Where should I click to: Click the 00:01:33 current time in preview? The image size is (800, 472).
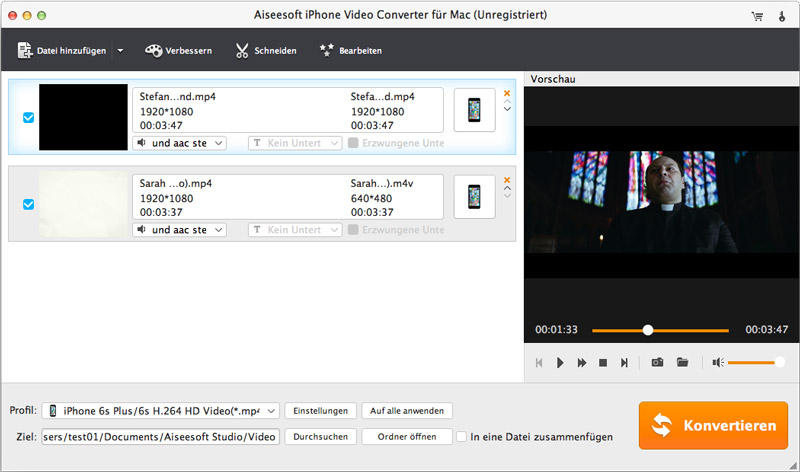tap(557, 330)
